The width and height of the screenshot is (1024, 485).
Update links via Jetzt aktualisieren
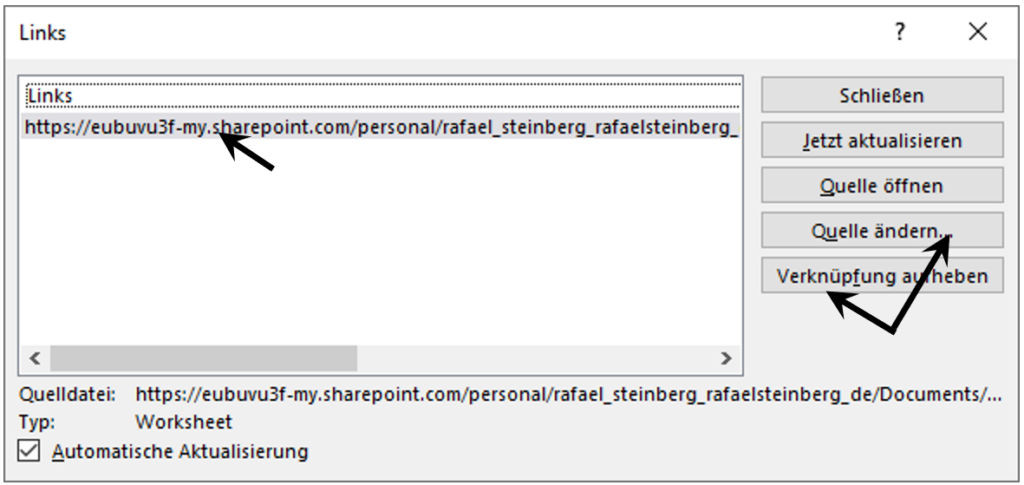click(882, 140)
